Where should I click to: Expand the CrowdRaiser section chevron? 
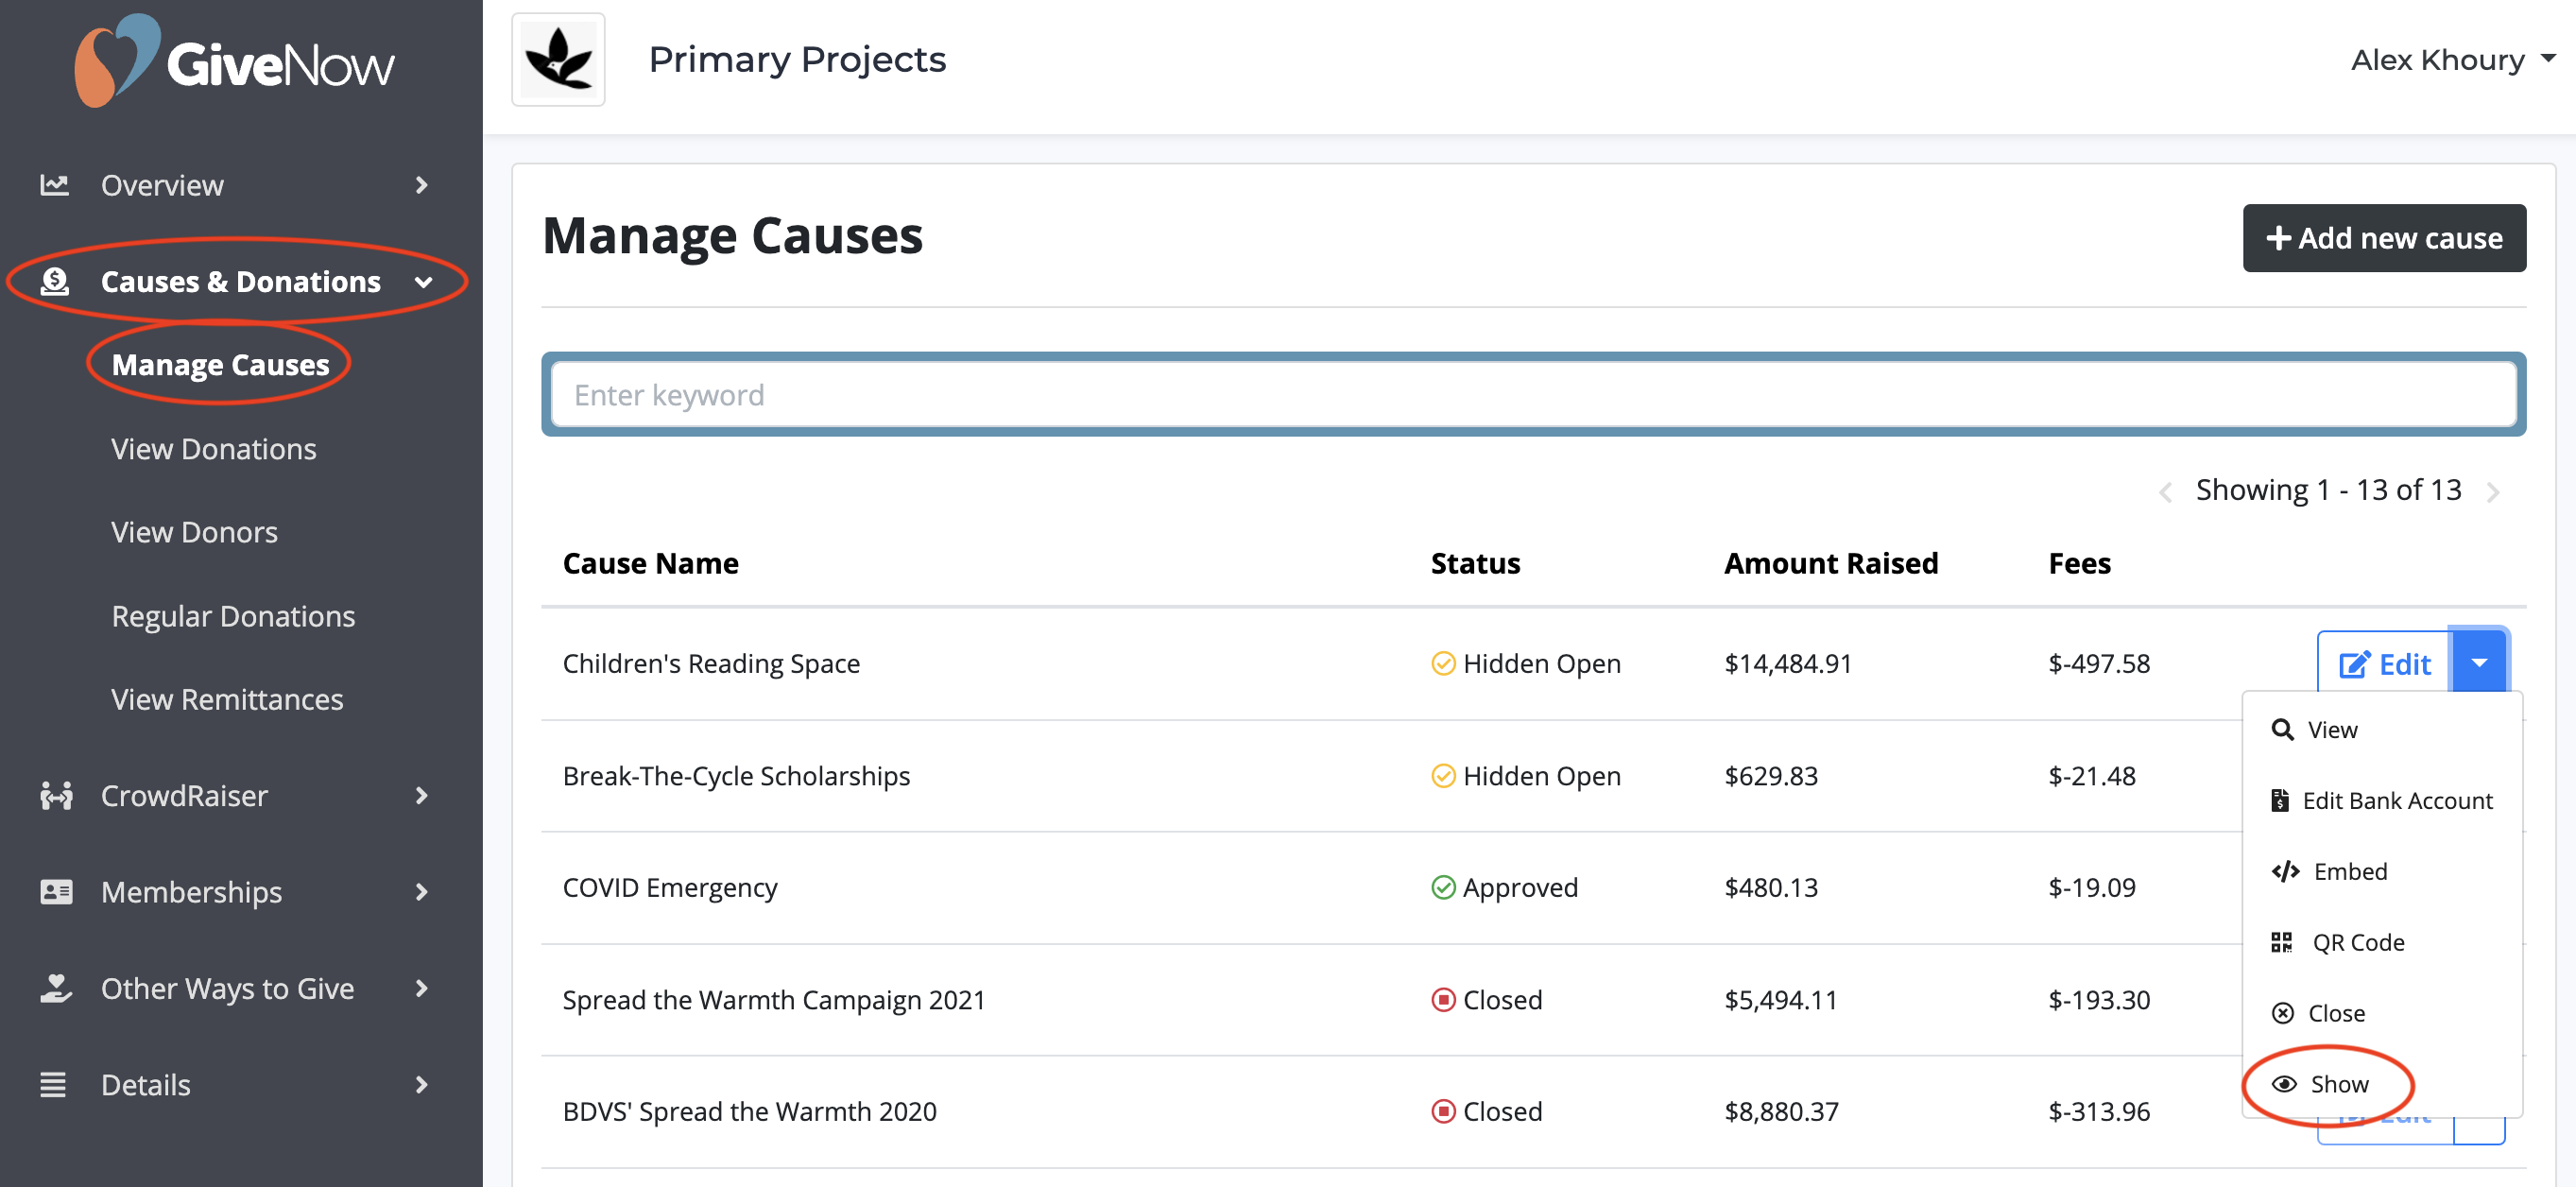point(422,796)
